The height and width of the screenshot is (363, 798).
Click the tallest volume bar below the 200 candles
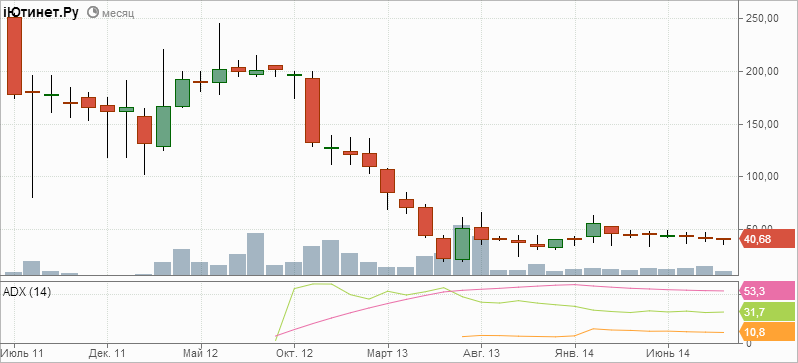(x=256, y=254)
